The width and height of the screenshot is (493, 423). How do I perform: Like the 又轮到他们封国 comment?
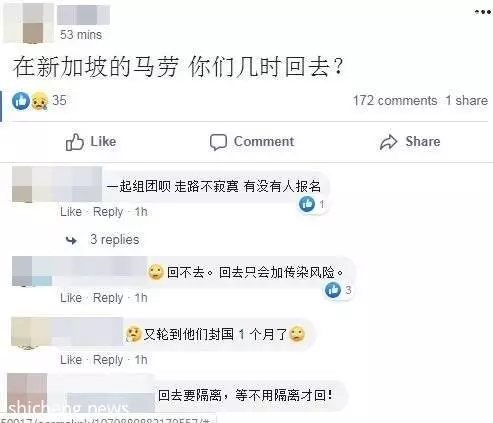click(71, 360)
